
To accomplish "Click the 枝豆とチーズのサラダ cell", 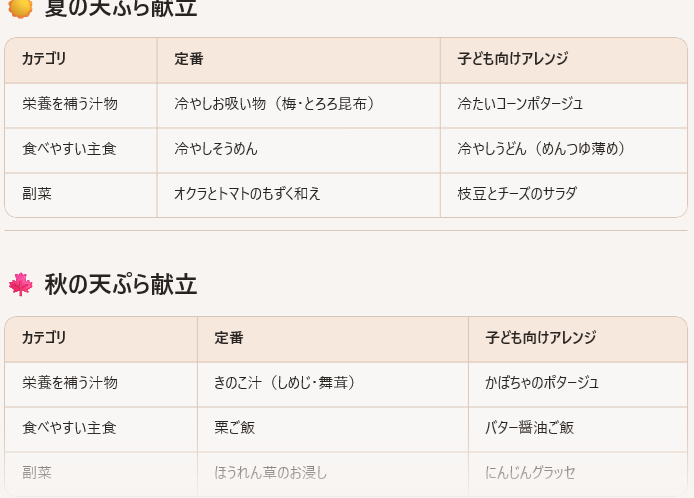I will coord(517,194).
